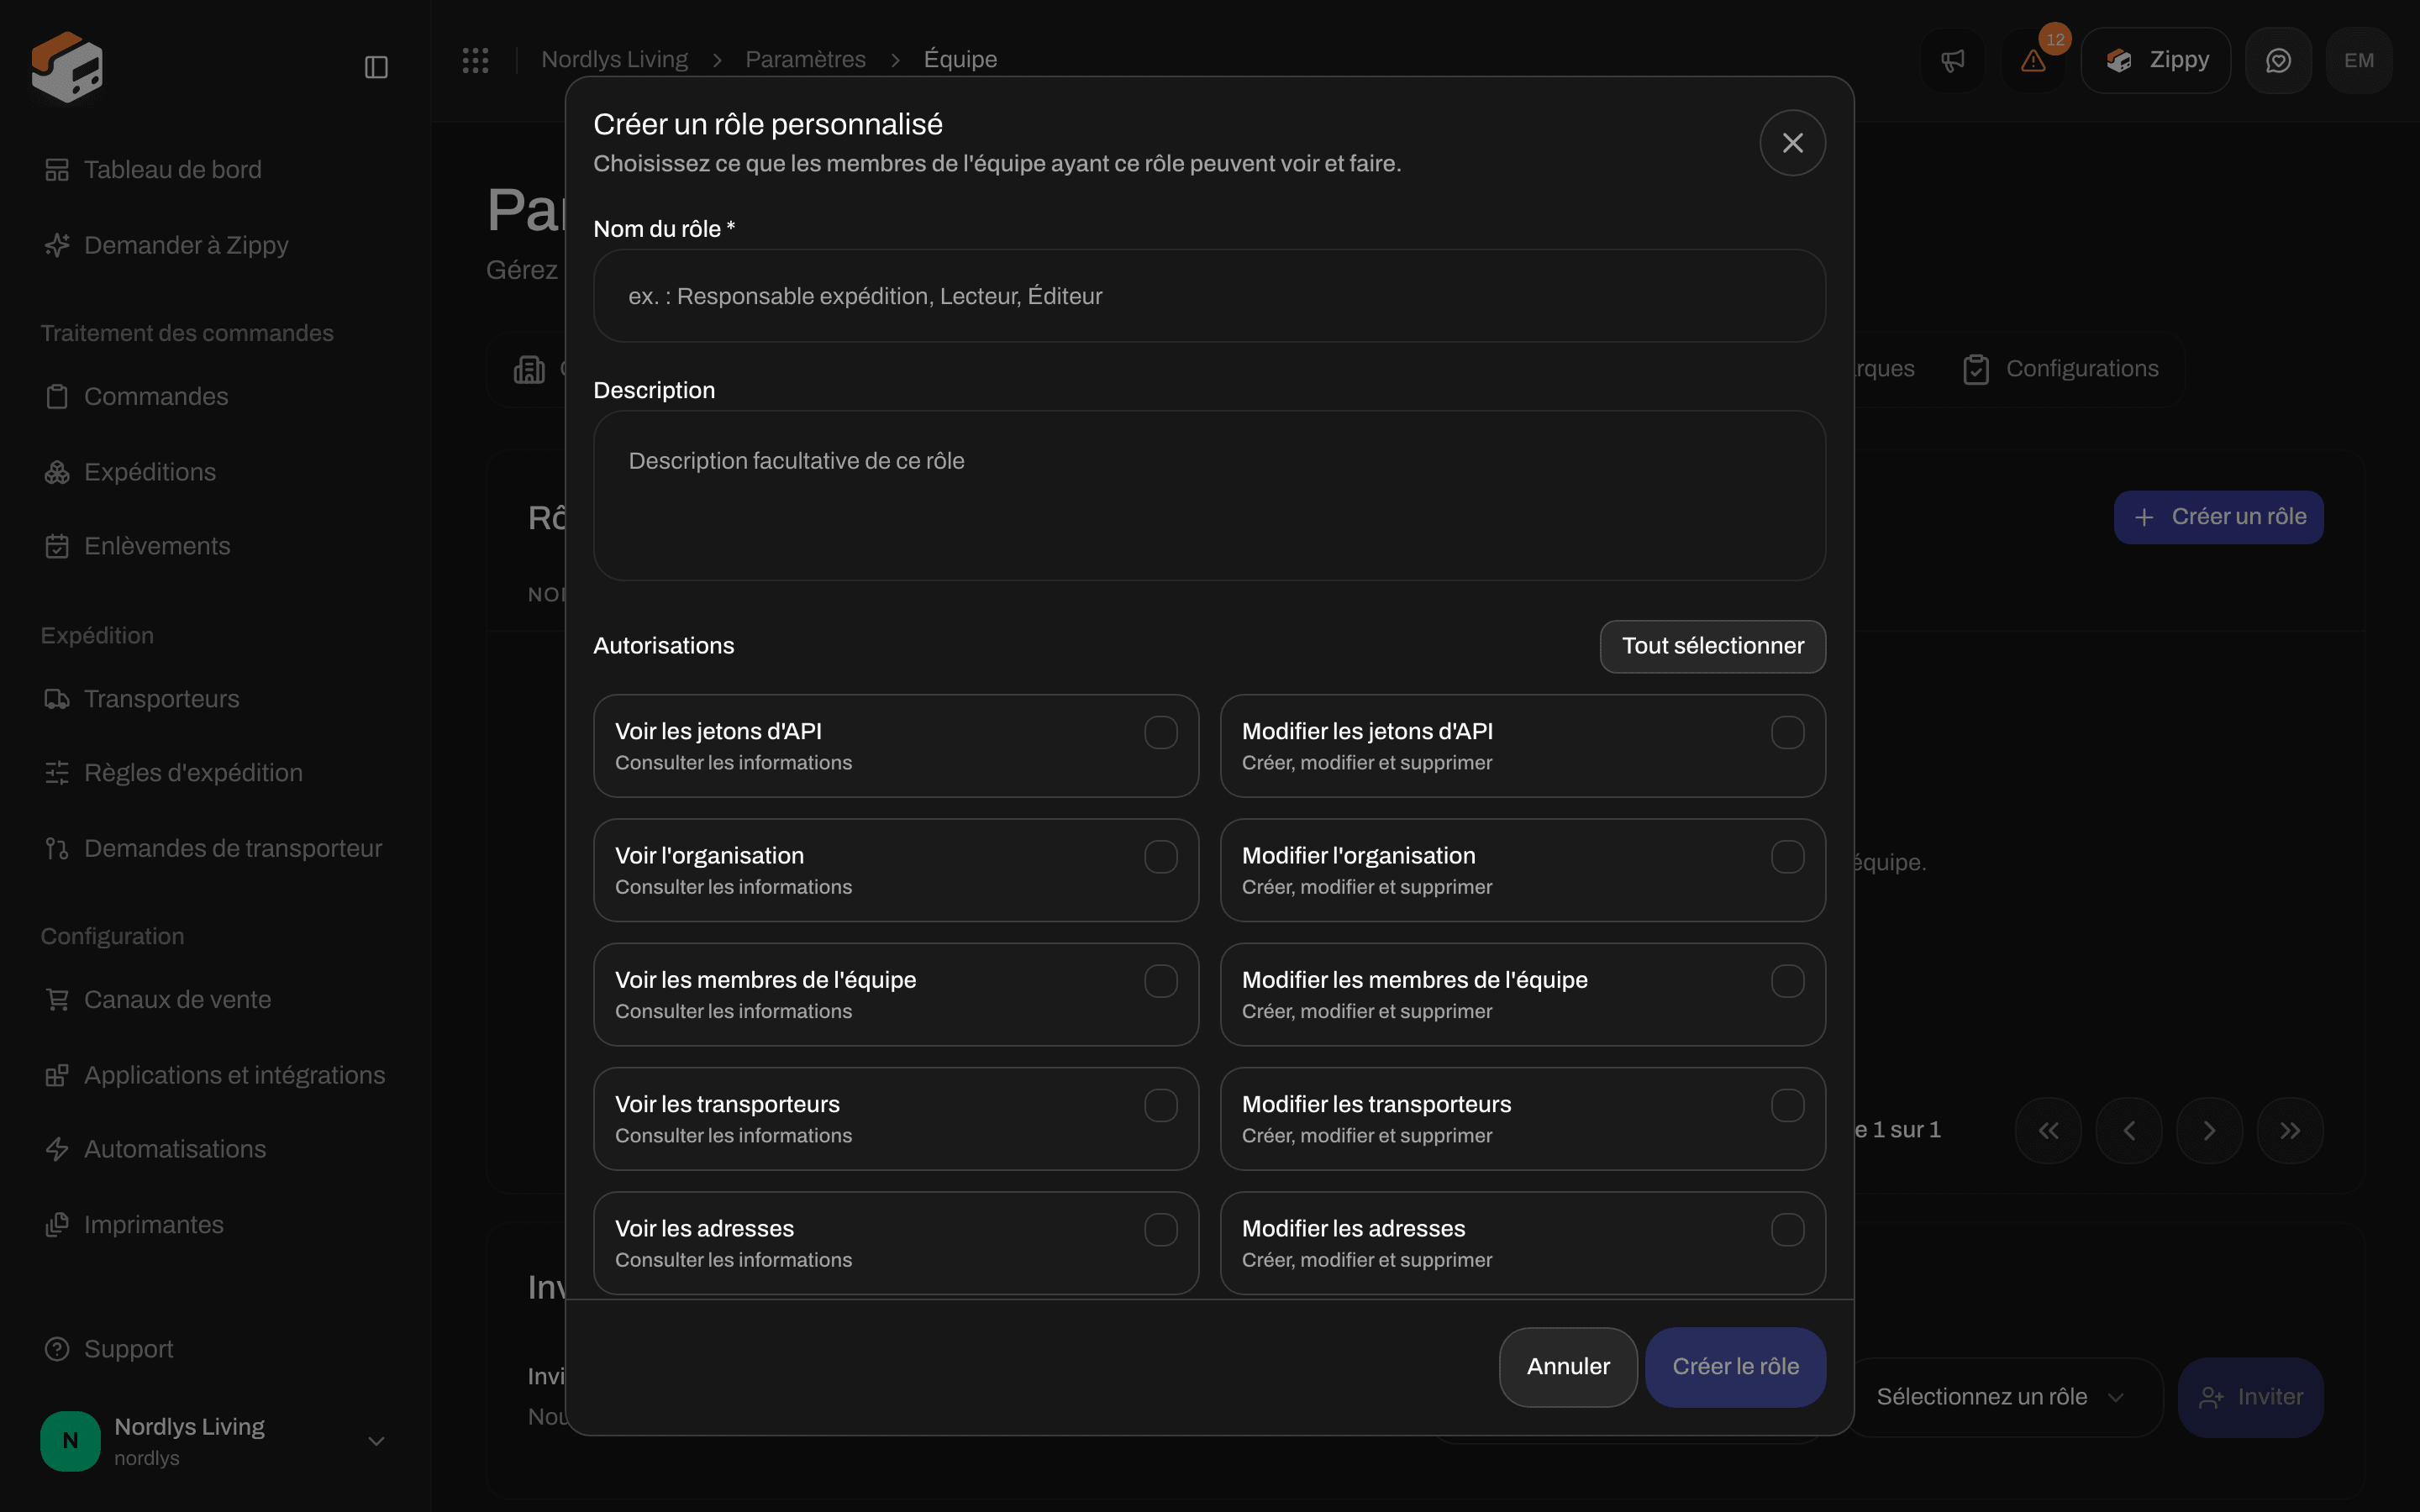2420x1512 pixels.
Task: Open the announcements megaphone icon
Action: coord(1952,61)
